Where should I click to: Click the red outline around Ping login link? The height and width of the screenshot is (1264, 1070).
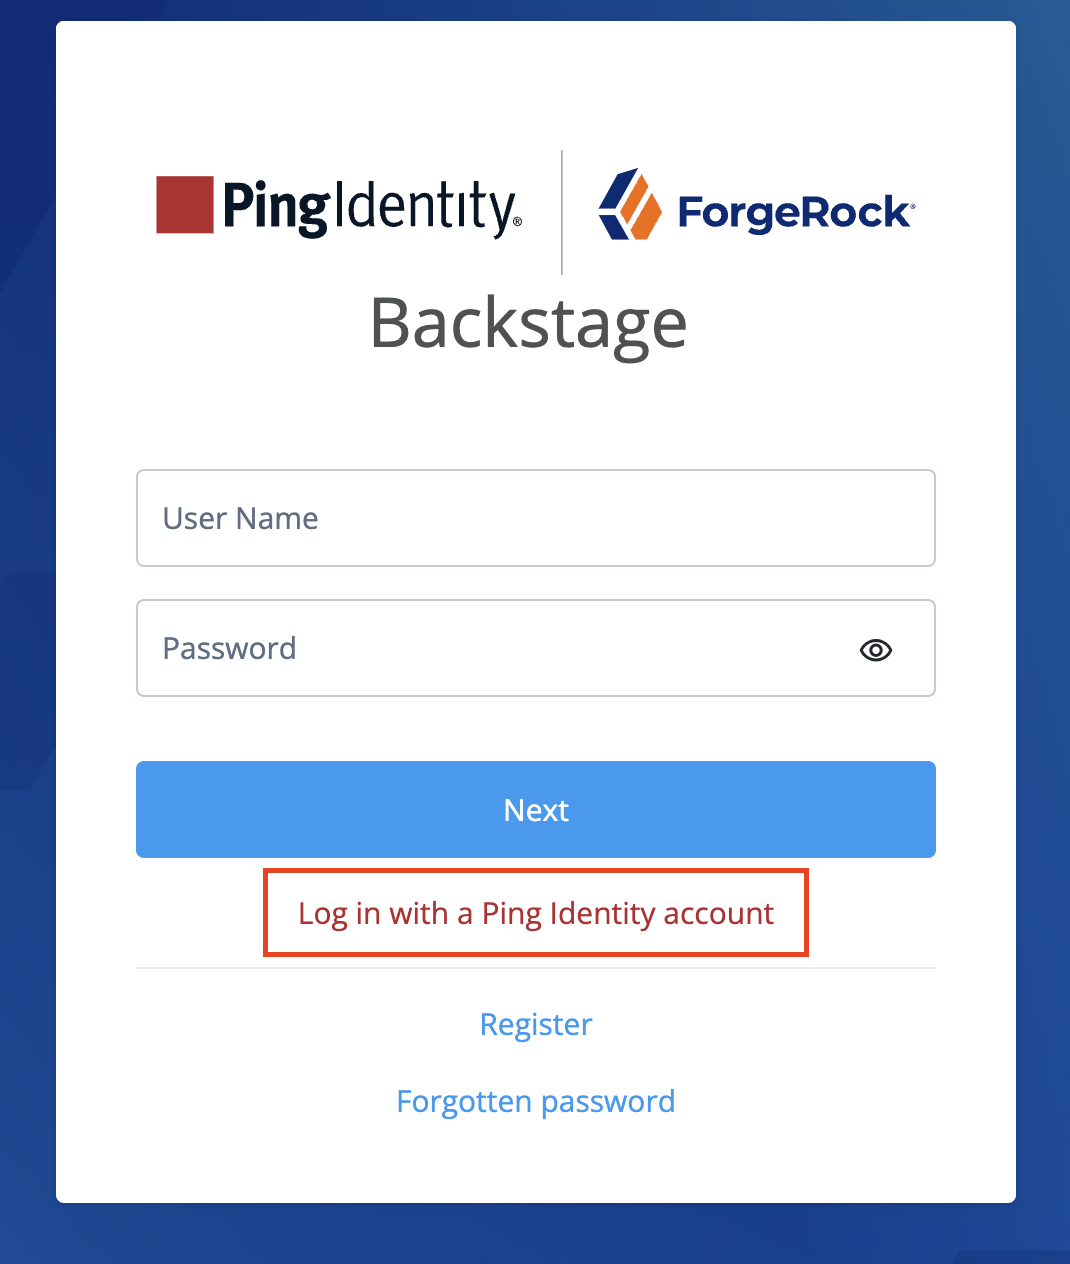pyautogui.click(x=265, y=913)
